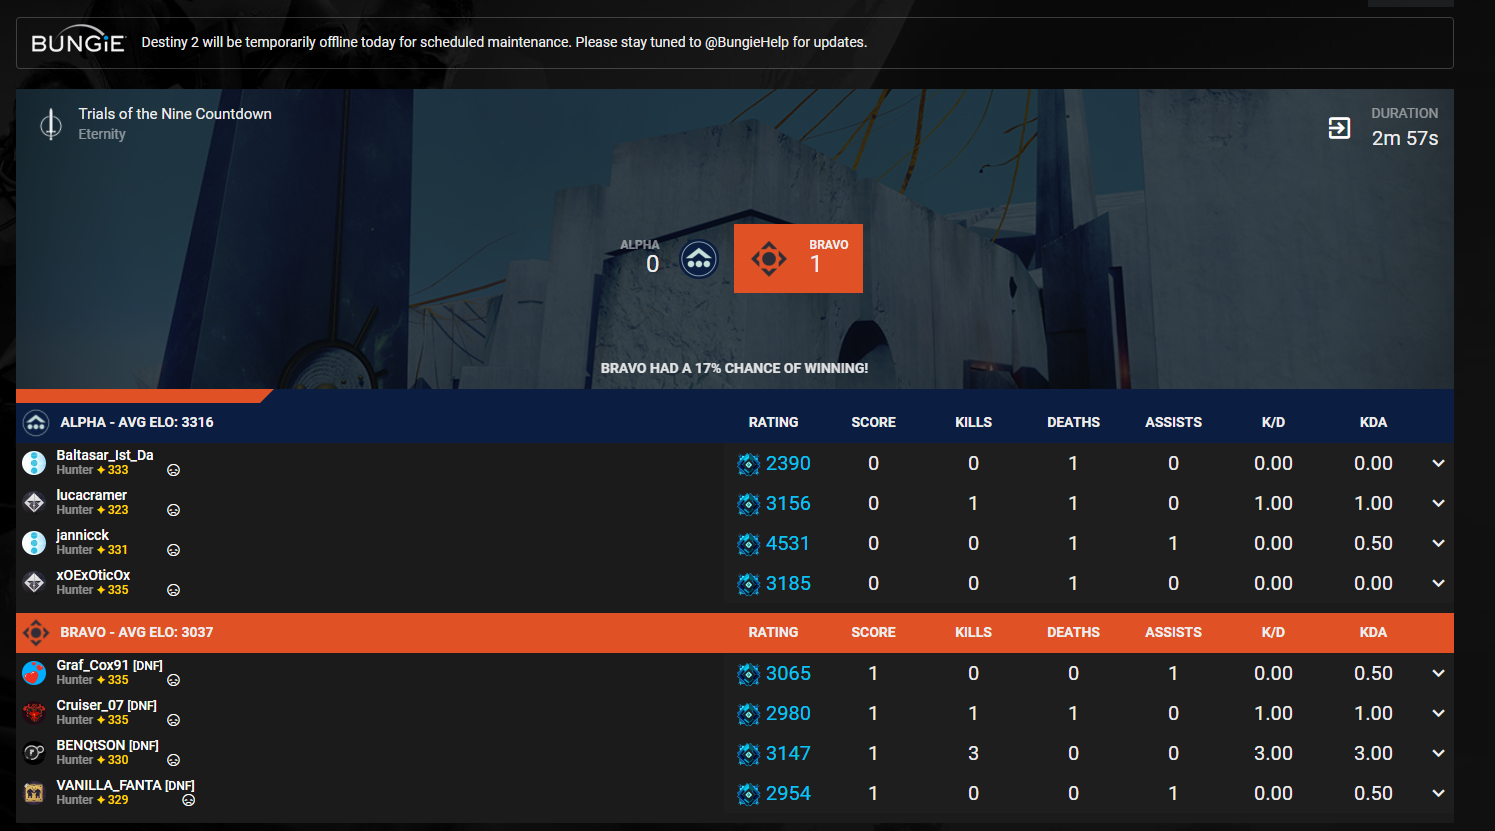Open the exit arrow icon beside Duration
The height and width of the screenshot is (831, 1495).
[1339, 128]
